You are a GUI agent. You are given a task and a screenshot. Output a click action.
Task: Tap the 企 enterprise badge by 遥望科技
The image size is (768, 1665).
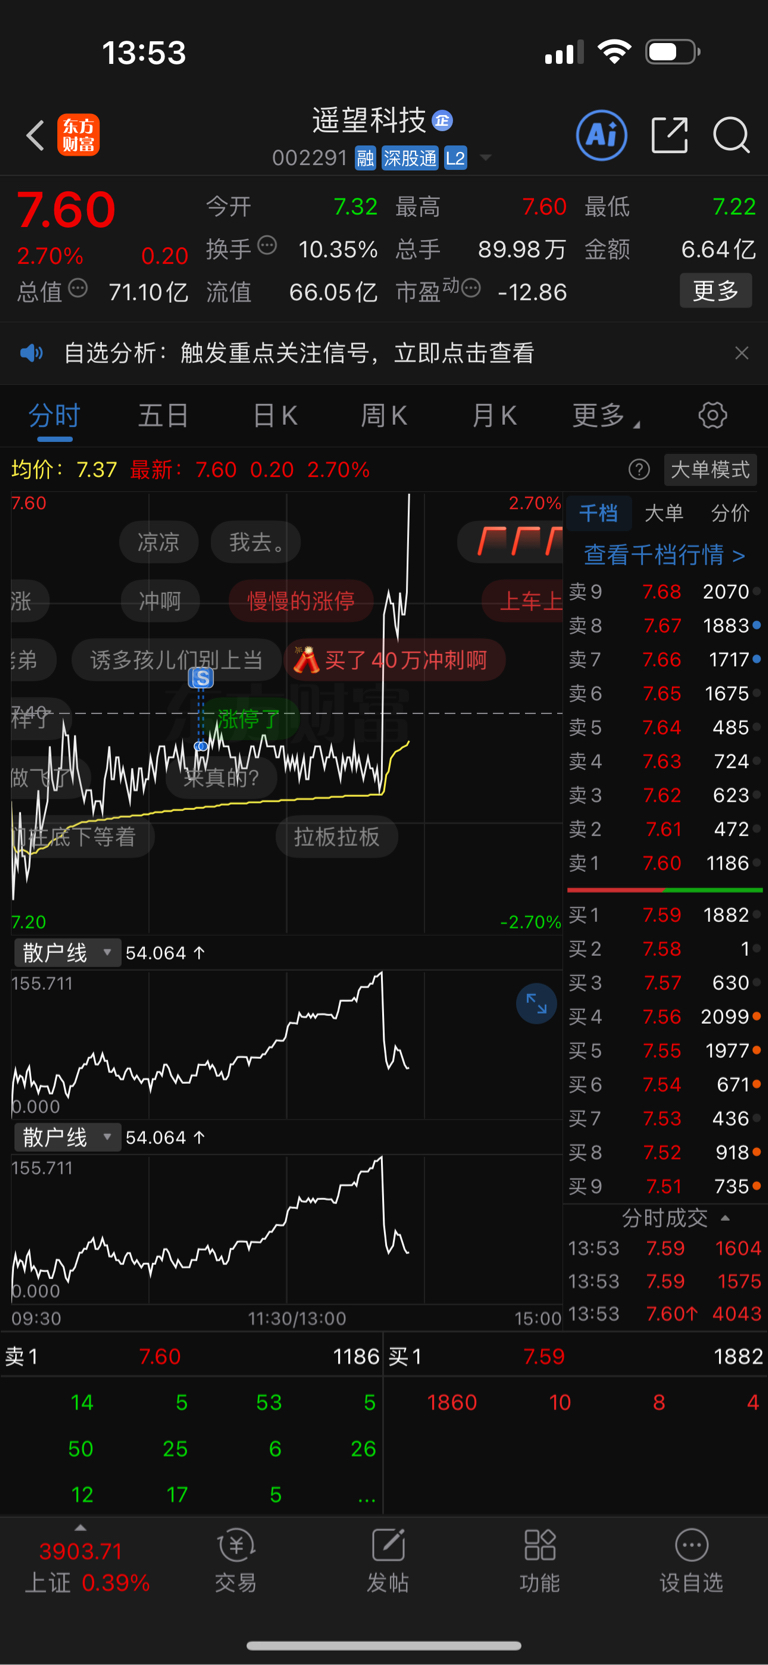(442, 121)
